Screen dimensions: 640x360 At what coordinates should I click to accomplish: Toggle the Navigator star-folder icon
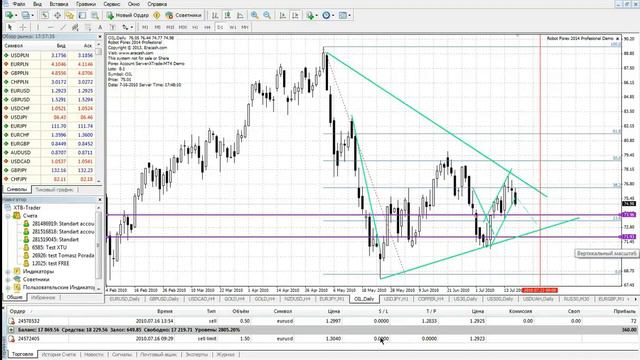click(69, 15)
